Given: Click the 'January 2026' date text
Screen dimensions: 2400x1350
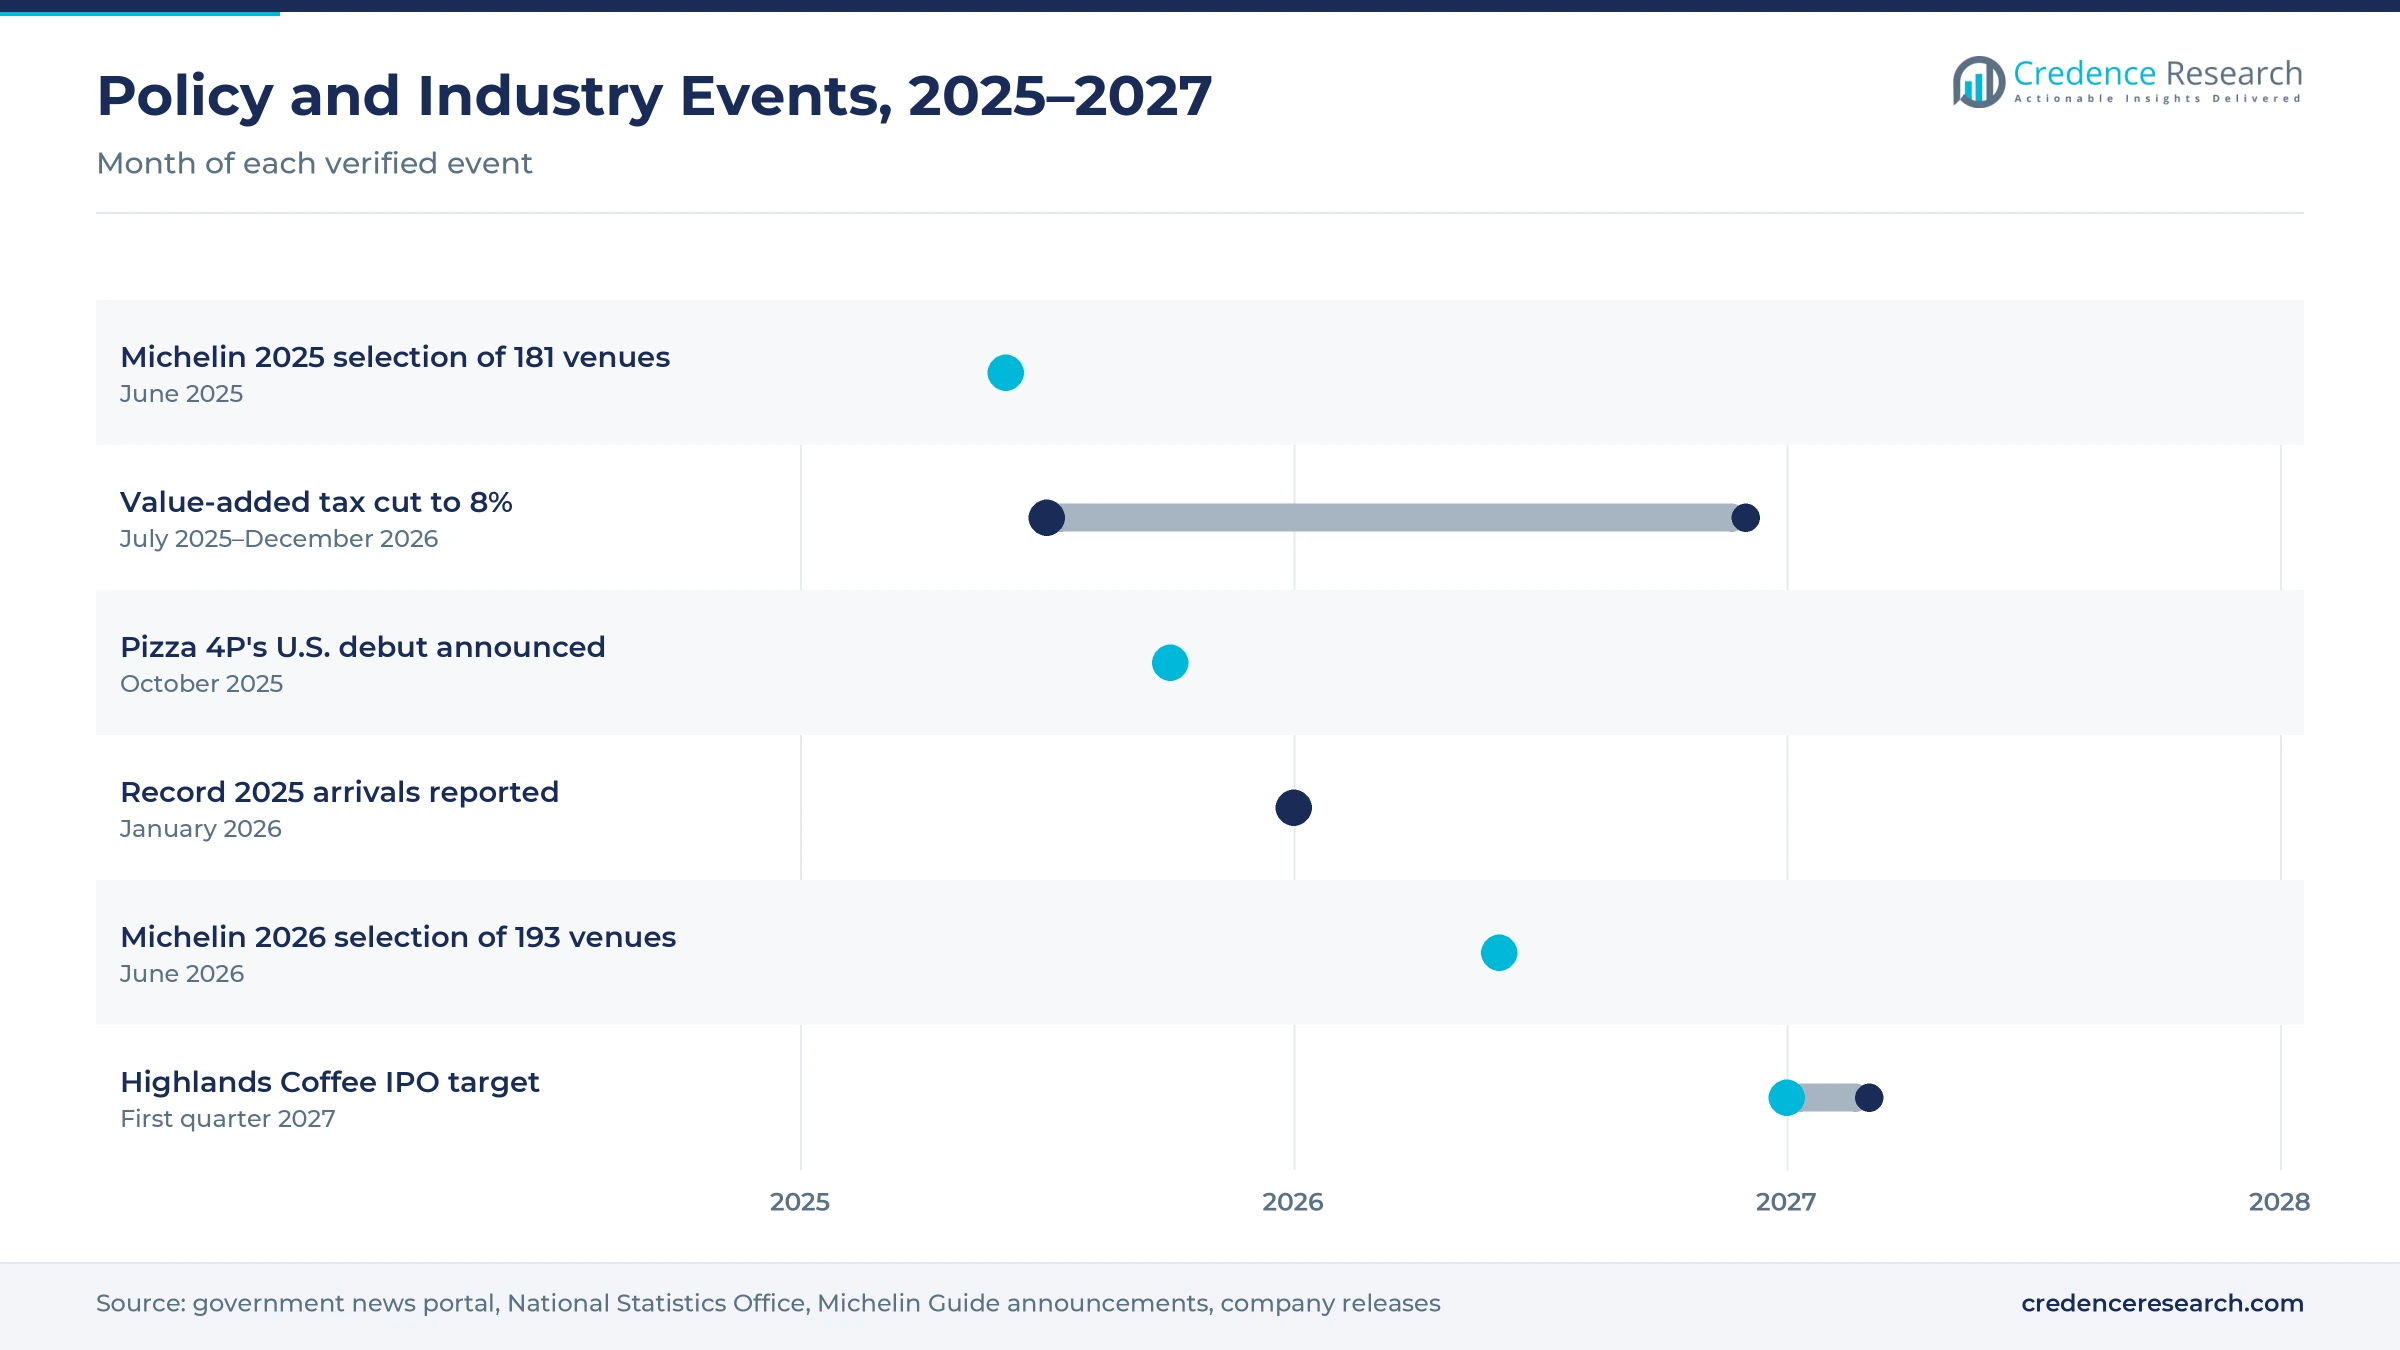Looking at the screenshot, I should point(200,829).
